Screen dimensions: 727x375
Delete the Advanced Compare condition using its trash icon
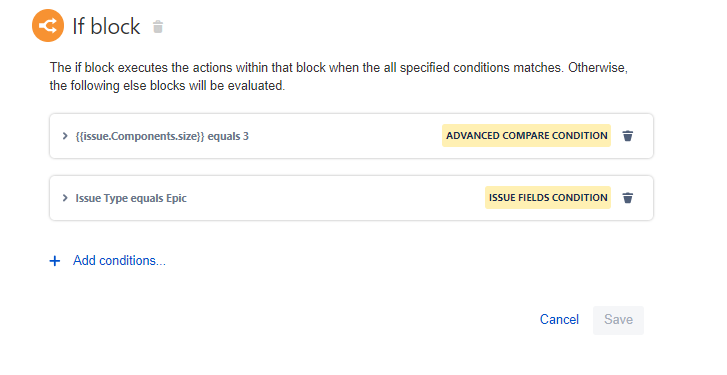click(x=628, y=136)
